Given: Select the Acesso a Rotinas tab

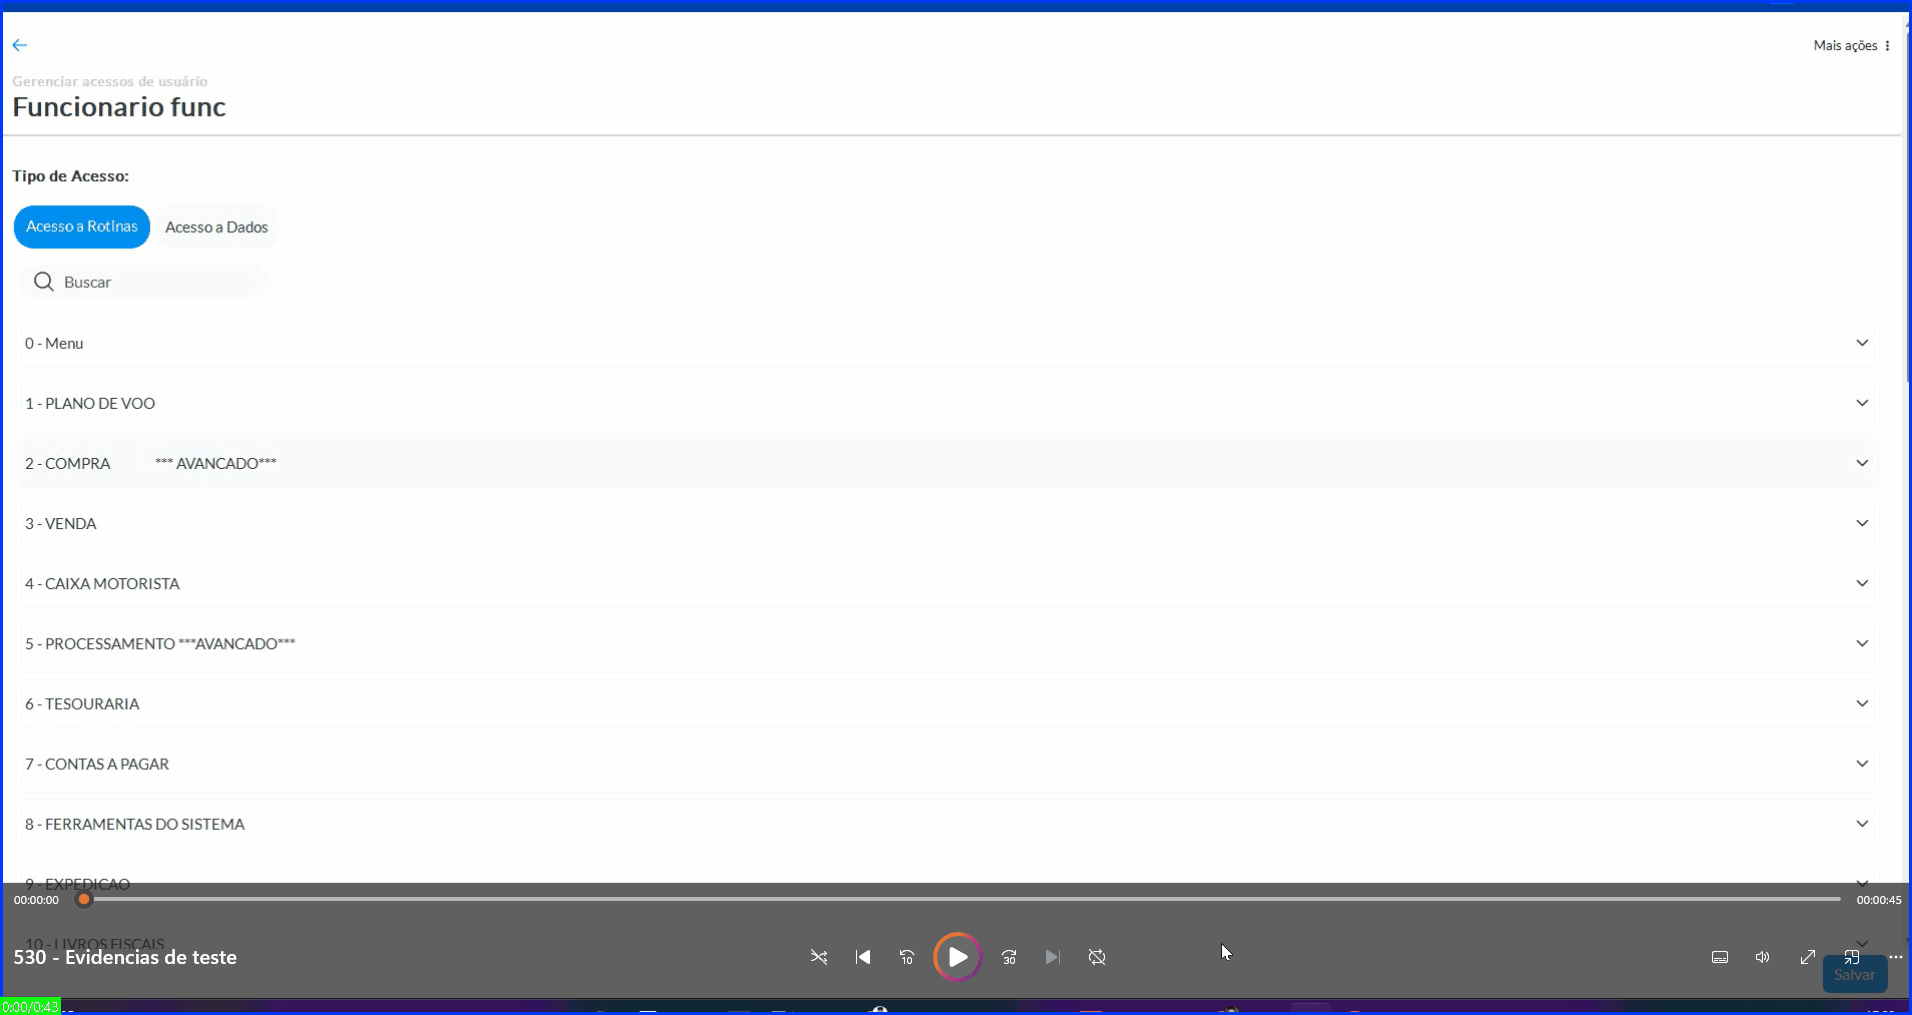Looking at the screenshot, I should (82, 227).
